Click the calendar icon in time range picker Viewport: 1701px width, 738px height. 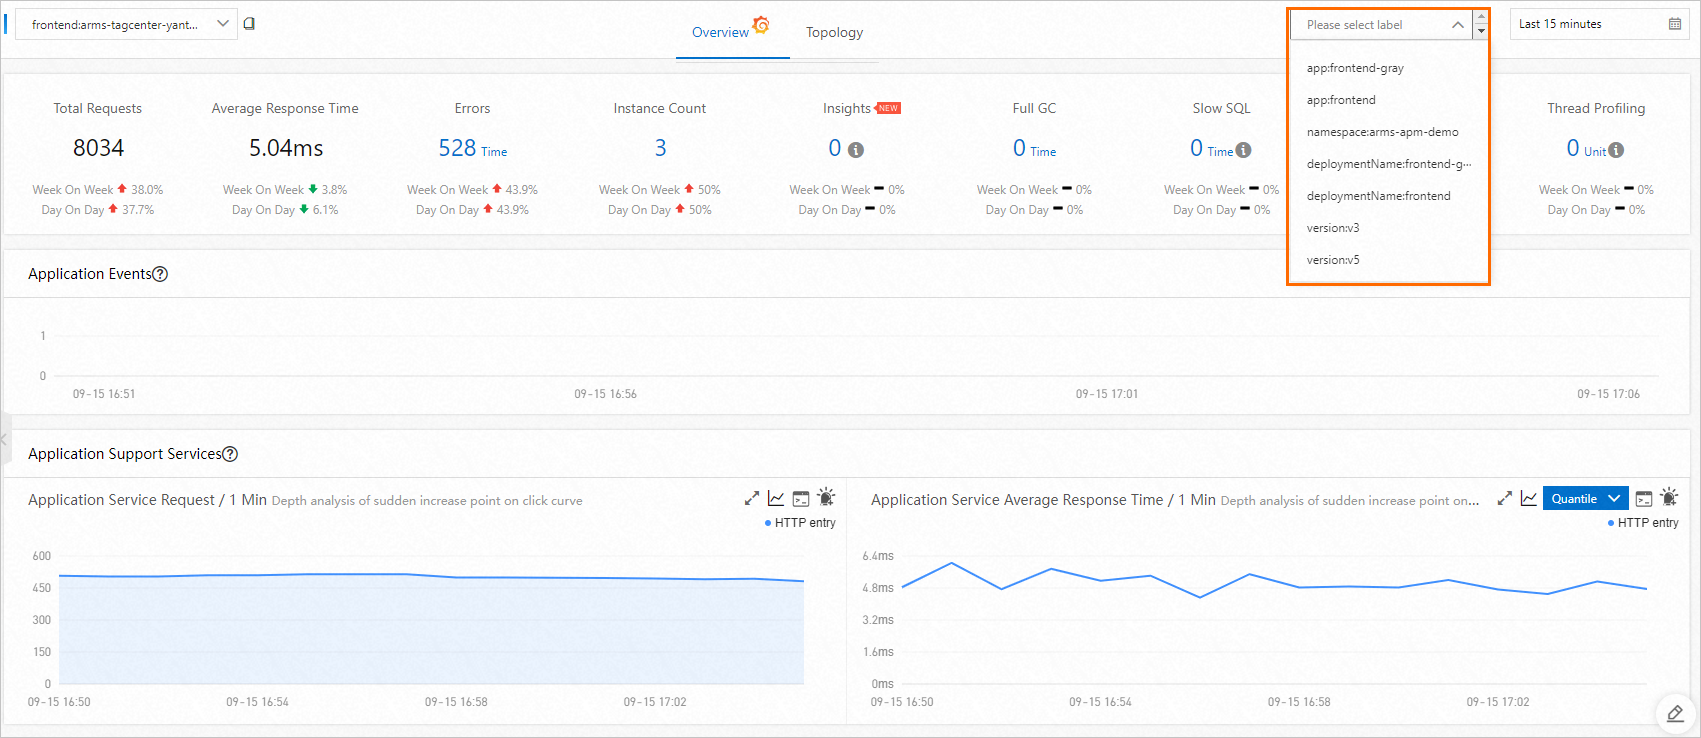tap(1675, 24)
